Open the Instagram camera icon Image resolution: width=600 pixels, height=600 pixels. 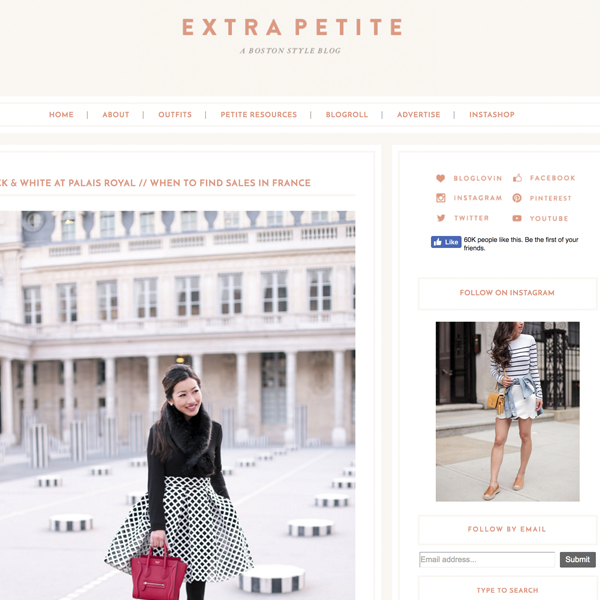click(x=441, y=198)
